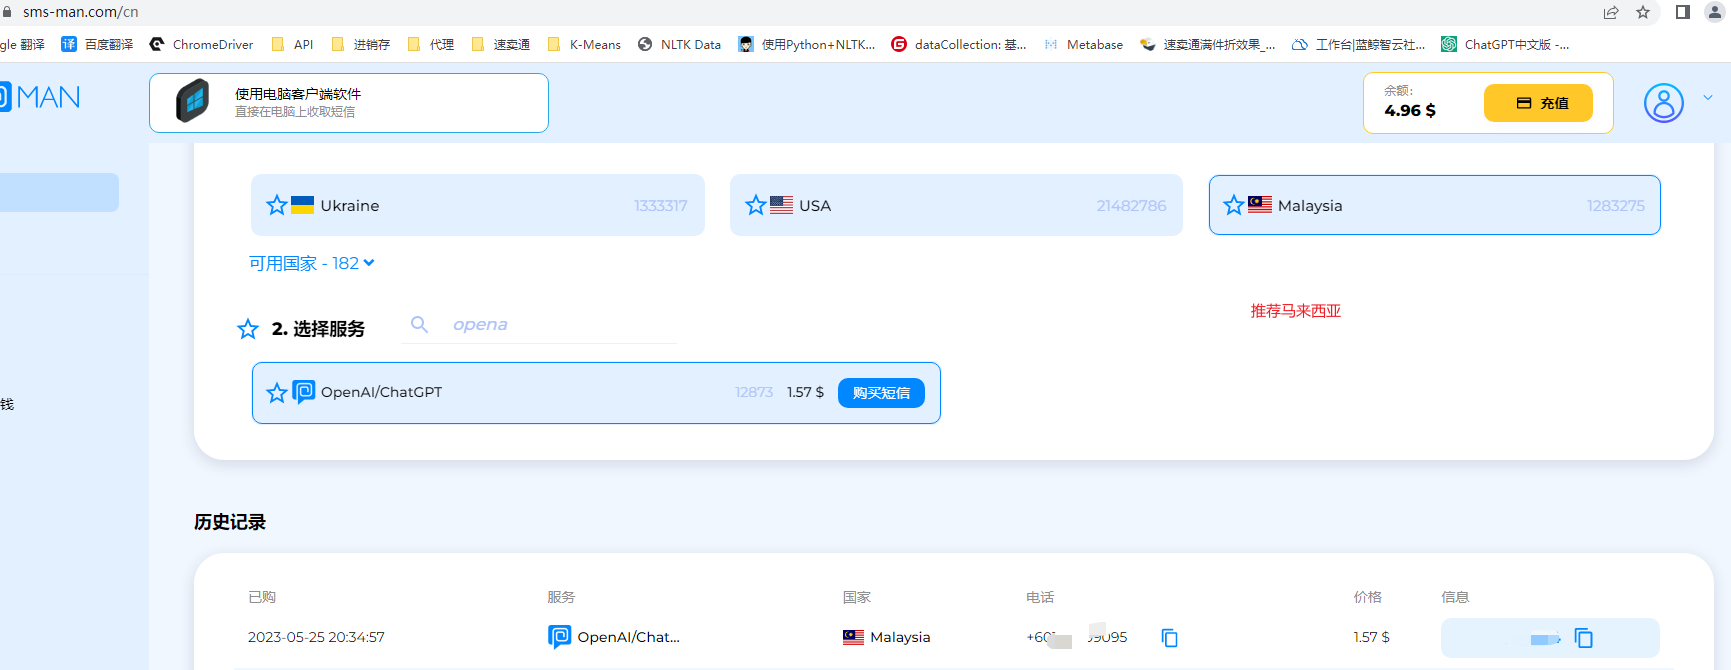Click the 1.57 $ price on OpenAI/ChatGPT row
The width and height of the screenshot is (1731, 670).
pos(805,392)
